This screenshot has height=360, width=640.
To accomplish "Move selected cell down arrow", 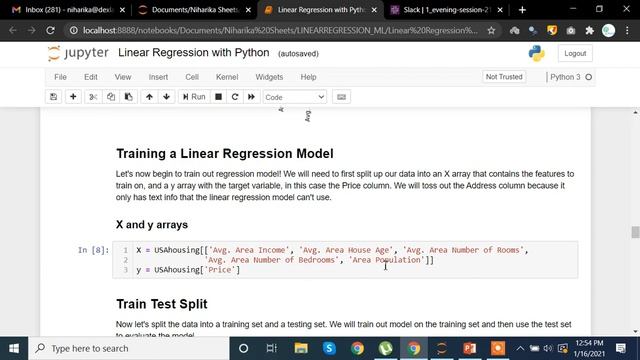I will coord(167,97).
